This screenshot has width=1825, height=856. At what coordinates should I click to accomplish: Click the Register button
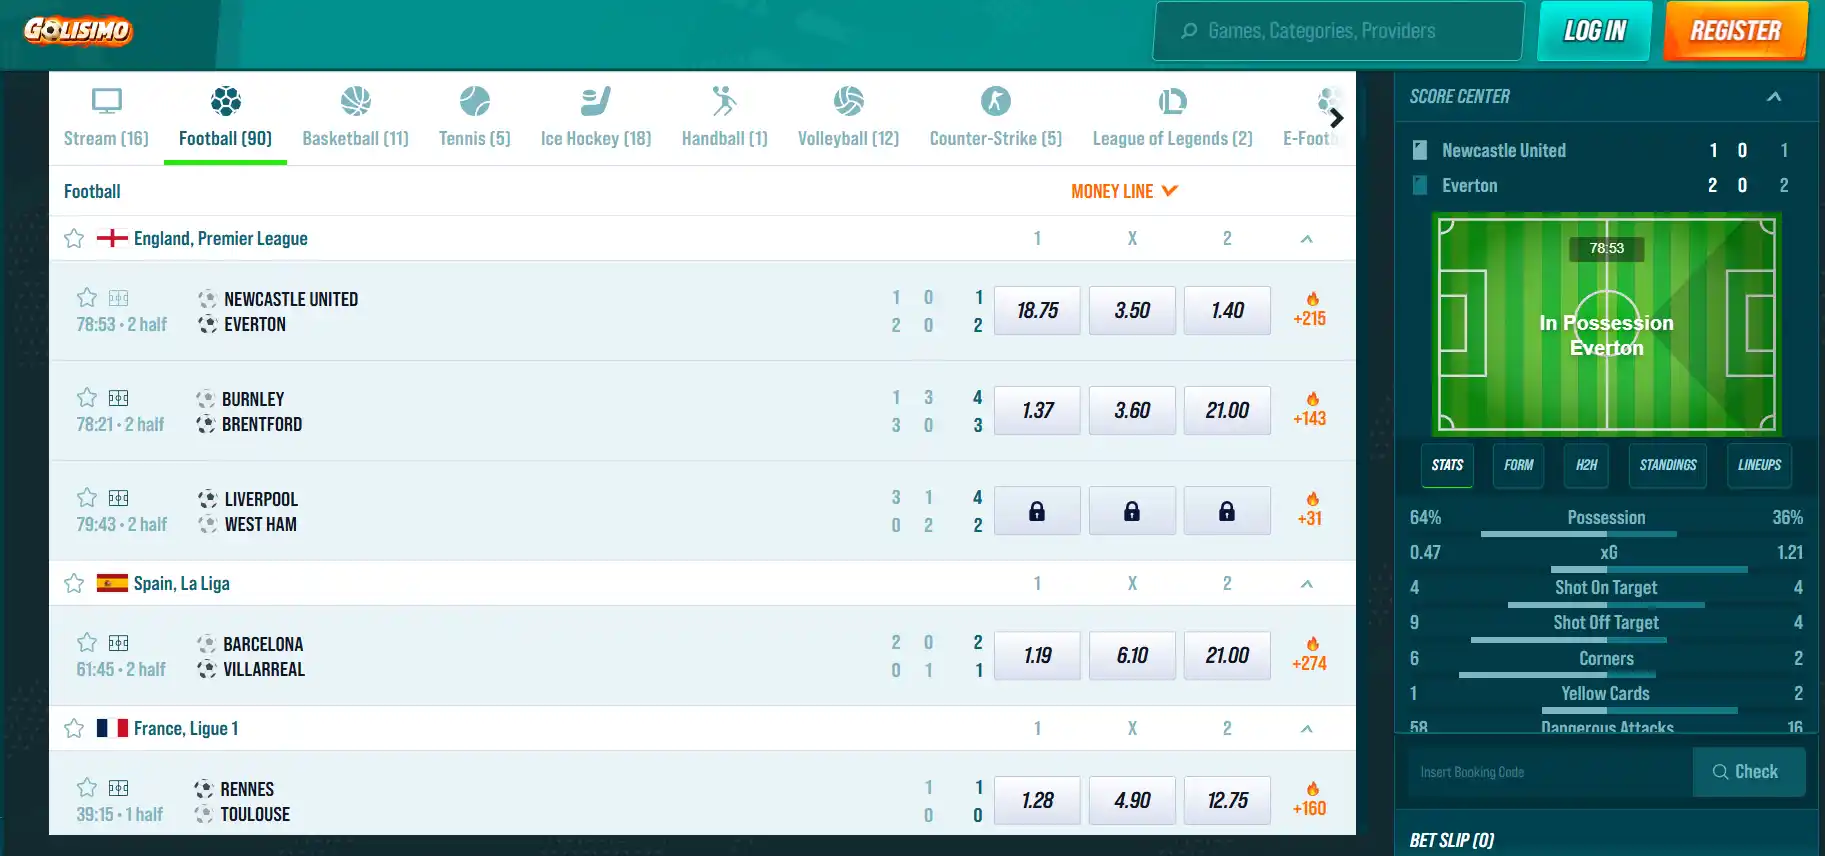pyautogui.click(x=1735, y=31)
